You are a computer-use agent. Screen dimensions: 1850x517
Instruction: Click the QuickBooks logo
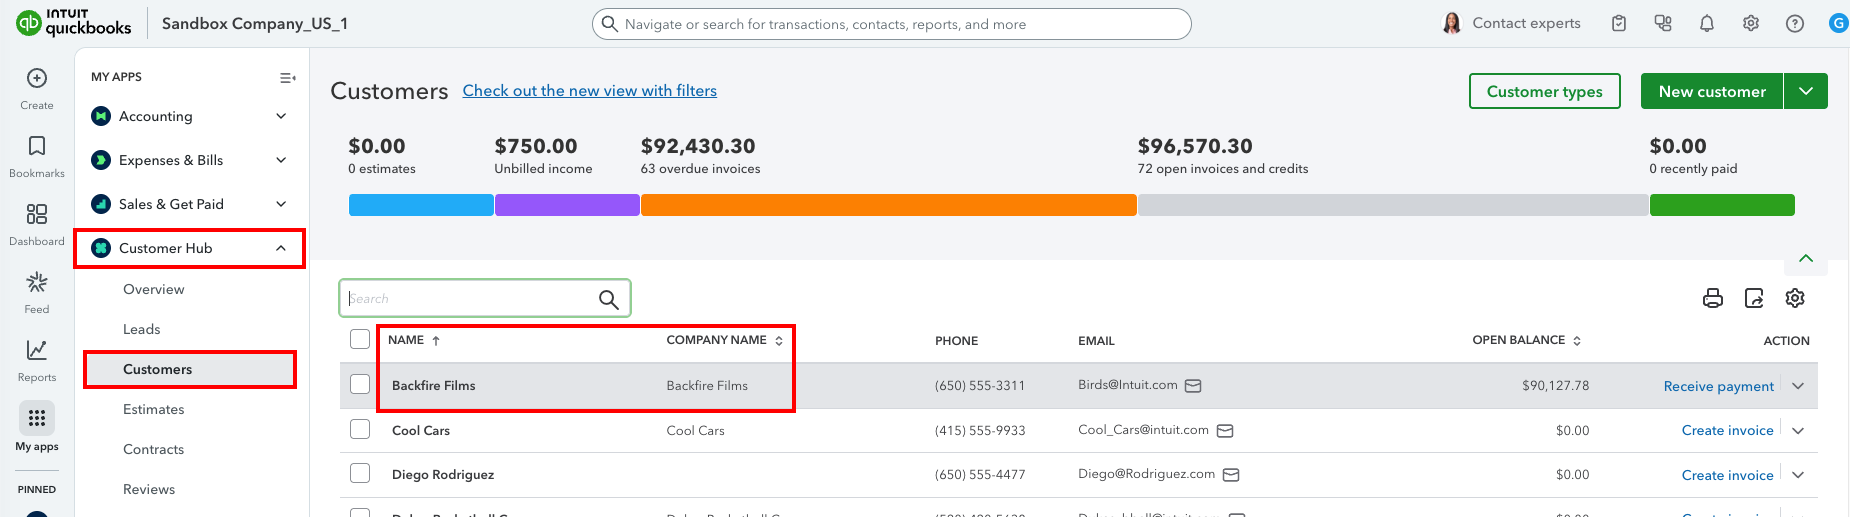pyautogui.click(x=74, y=23)
